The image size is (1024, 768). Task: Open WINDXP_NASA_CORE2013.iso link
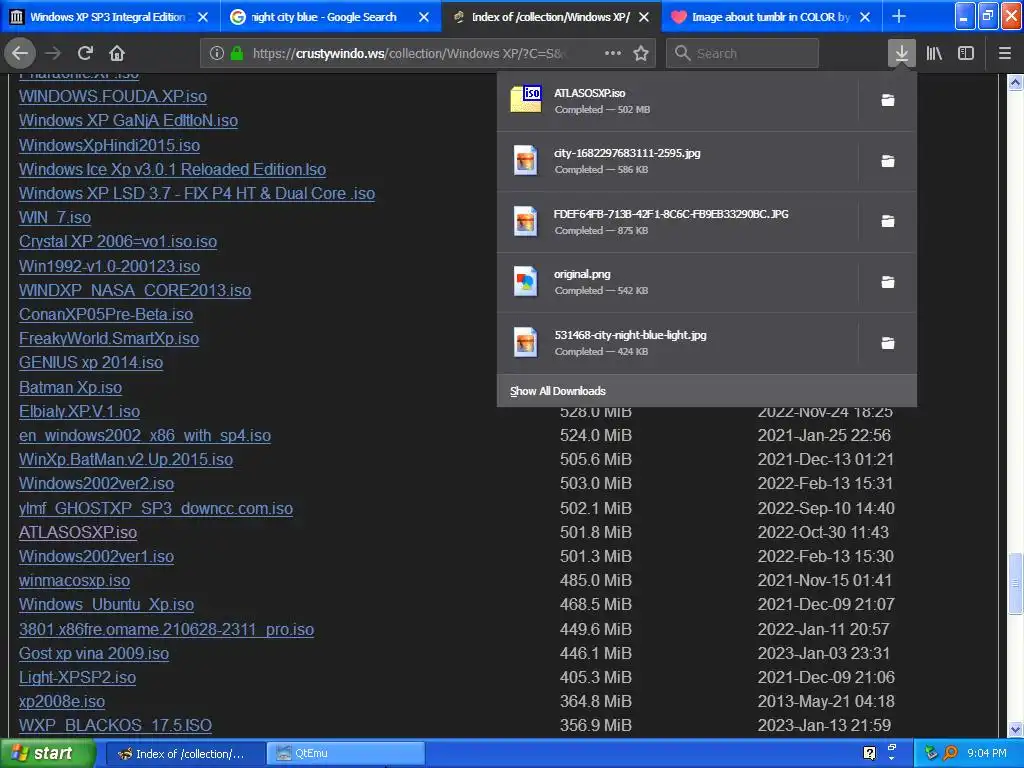(135, 291)
